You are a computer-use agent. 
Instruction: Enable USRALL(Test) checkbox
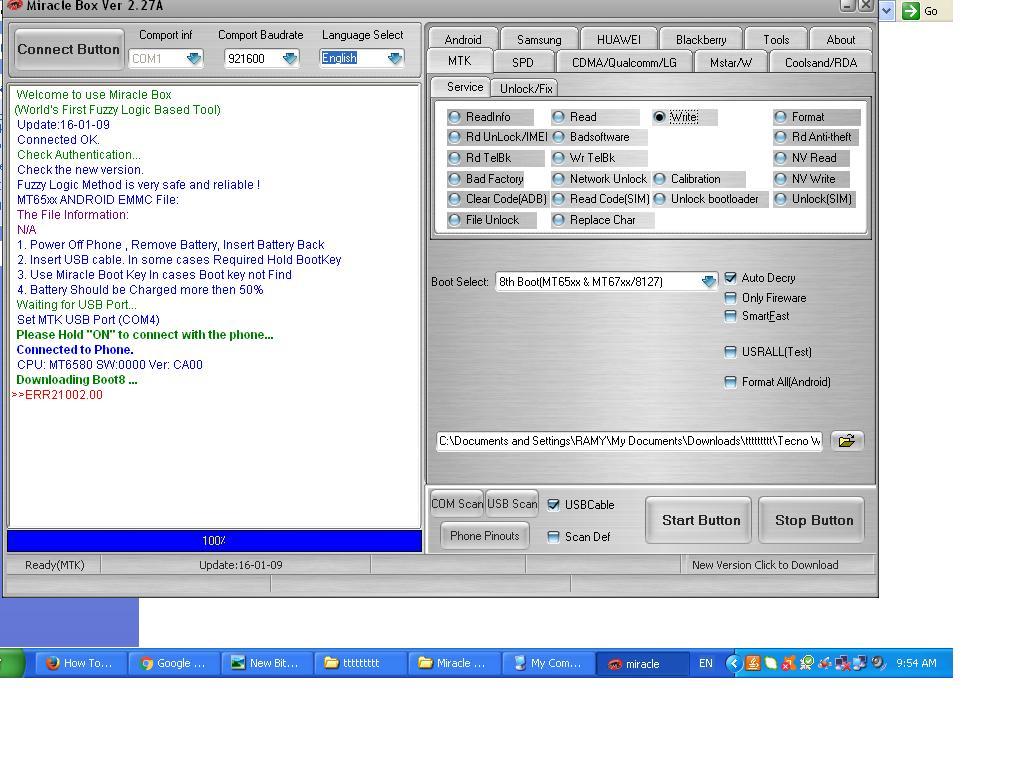pos(731,352)
